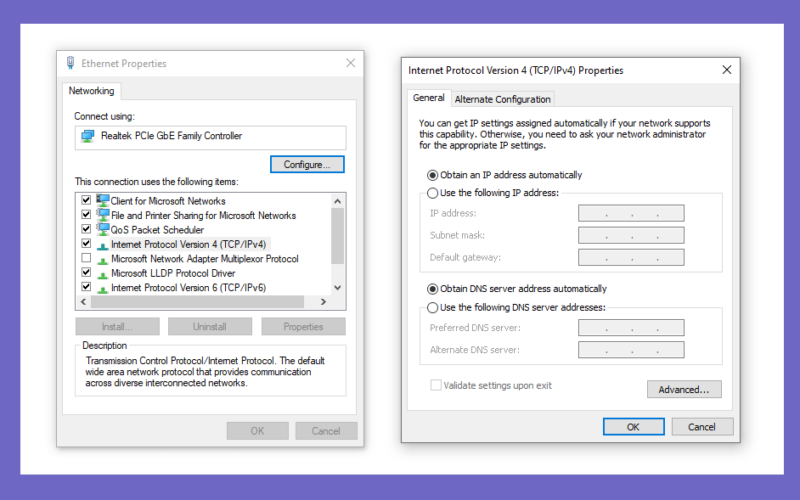
Task: Click items list scroll down arrow
Action: click(337, 288)
